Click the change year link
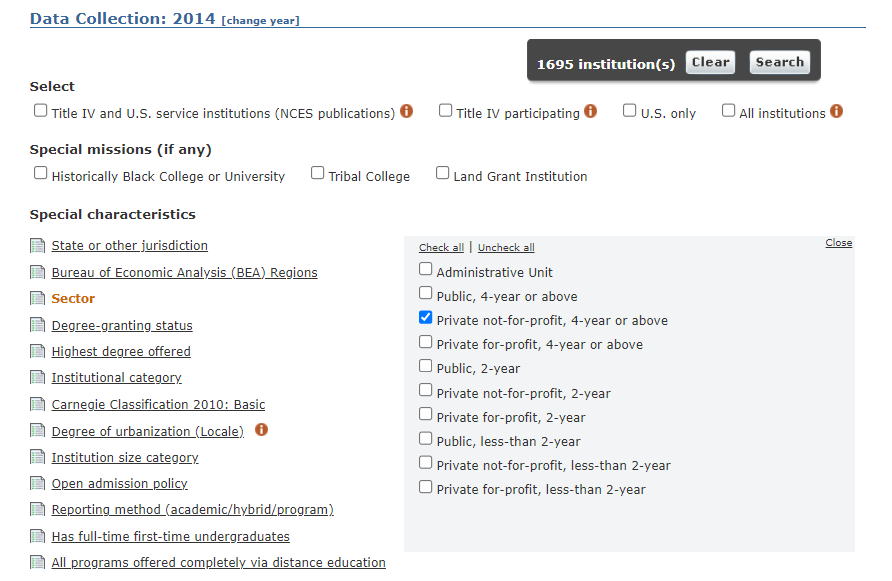892x581 pixels. (260, 21)
